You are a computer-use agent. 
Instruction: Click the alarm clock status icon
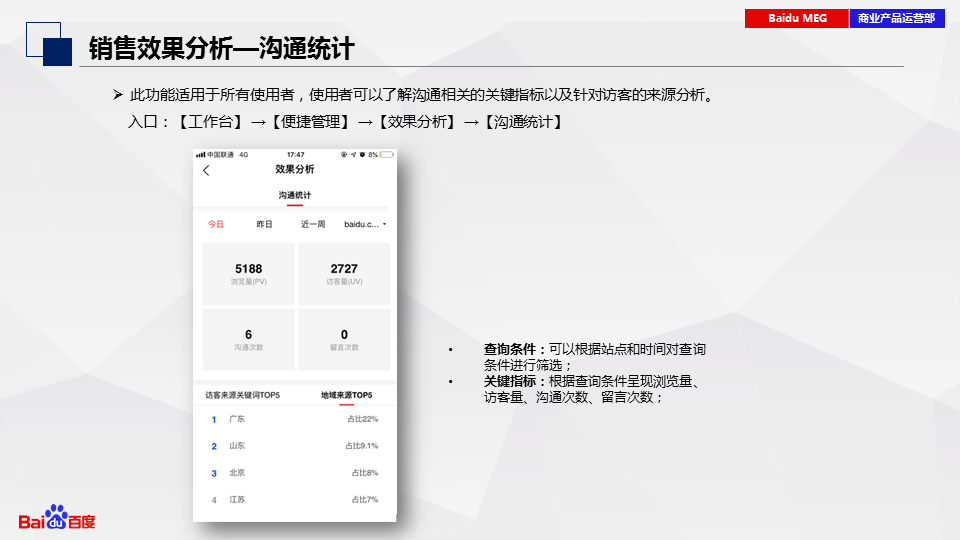361,155
